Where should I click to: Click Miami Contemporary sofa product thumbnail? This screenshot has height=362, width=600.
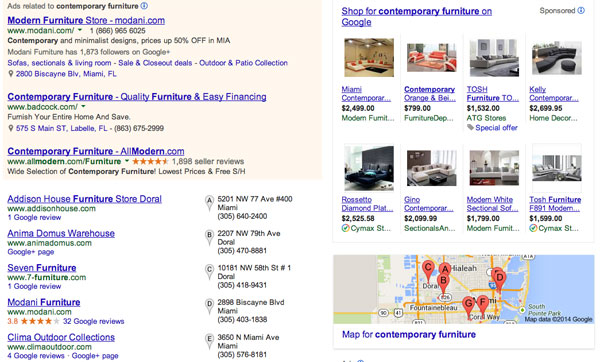pyautogui.click(x=369, y=57)
